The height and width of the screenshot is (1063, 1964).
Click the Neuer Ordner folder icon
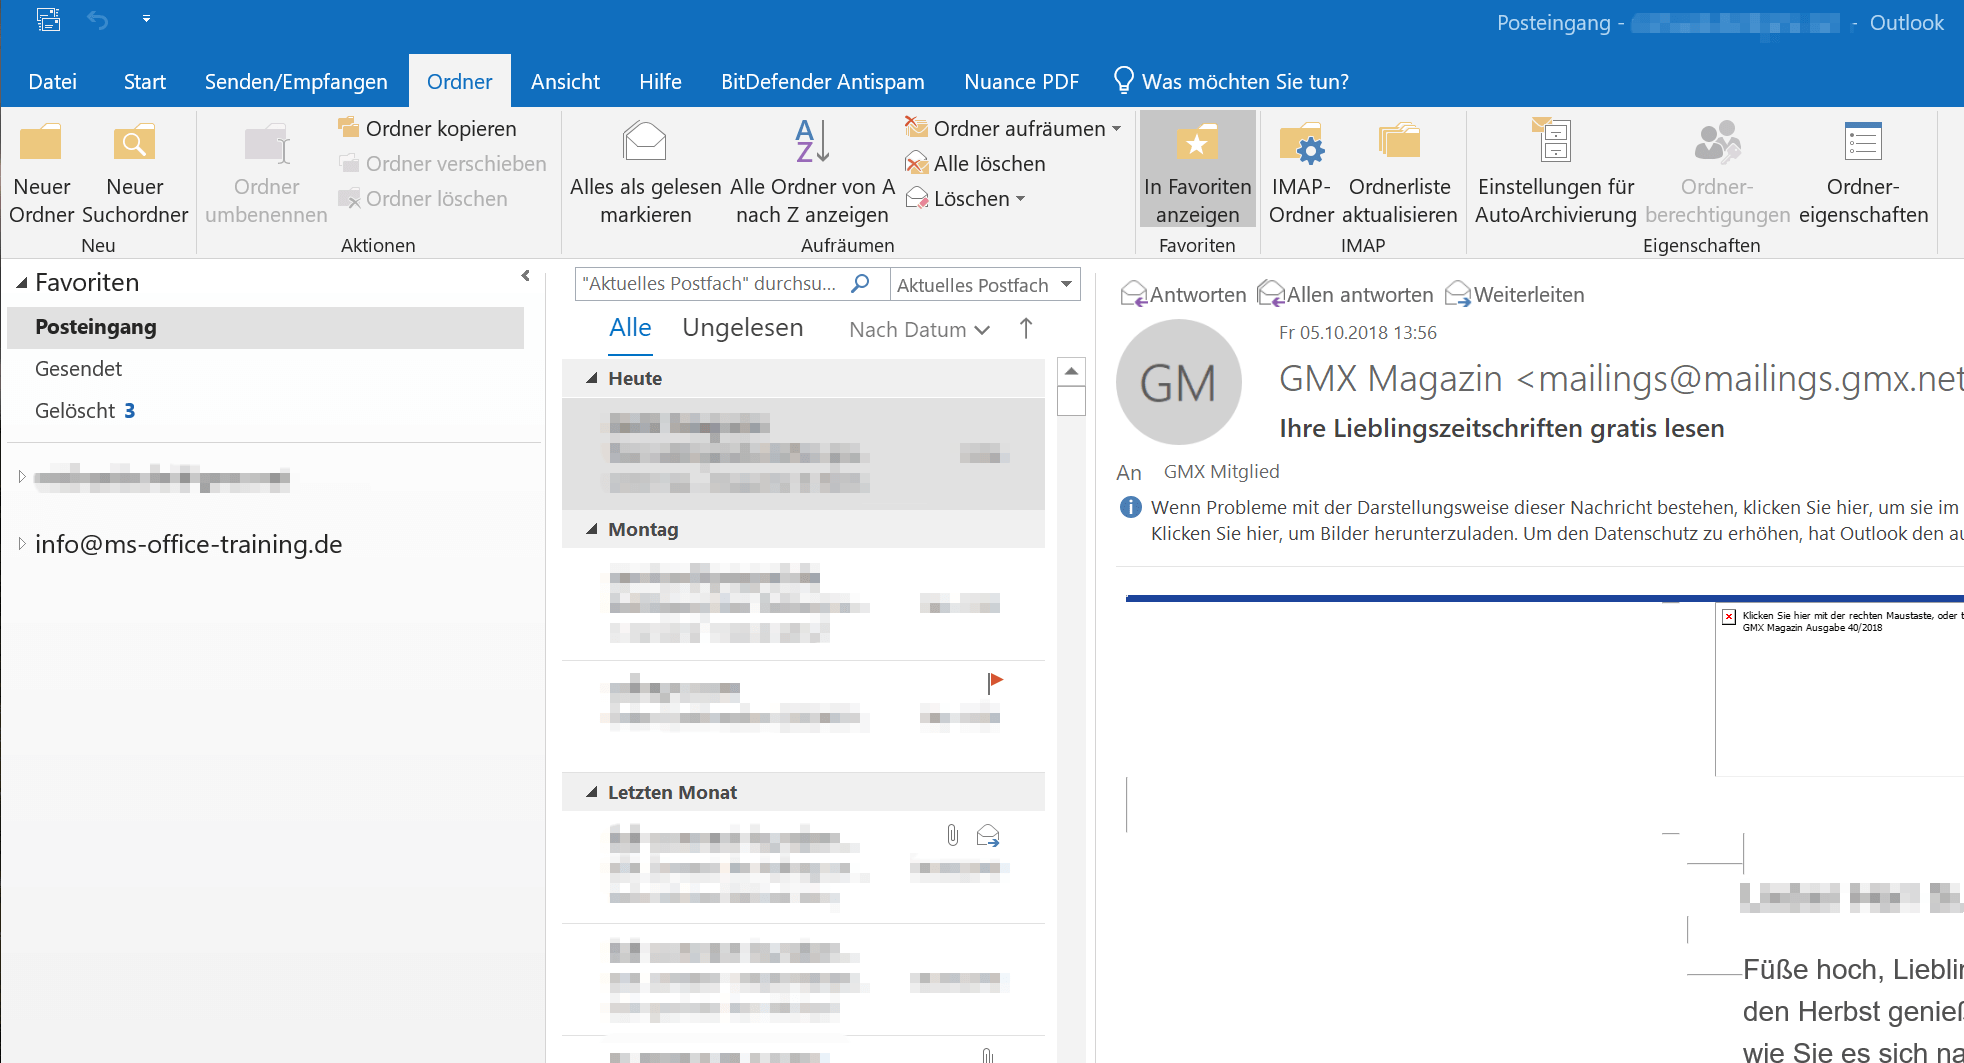coord(41,144)
